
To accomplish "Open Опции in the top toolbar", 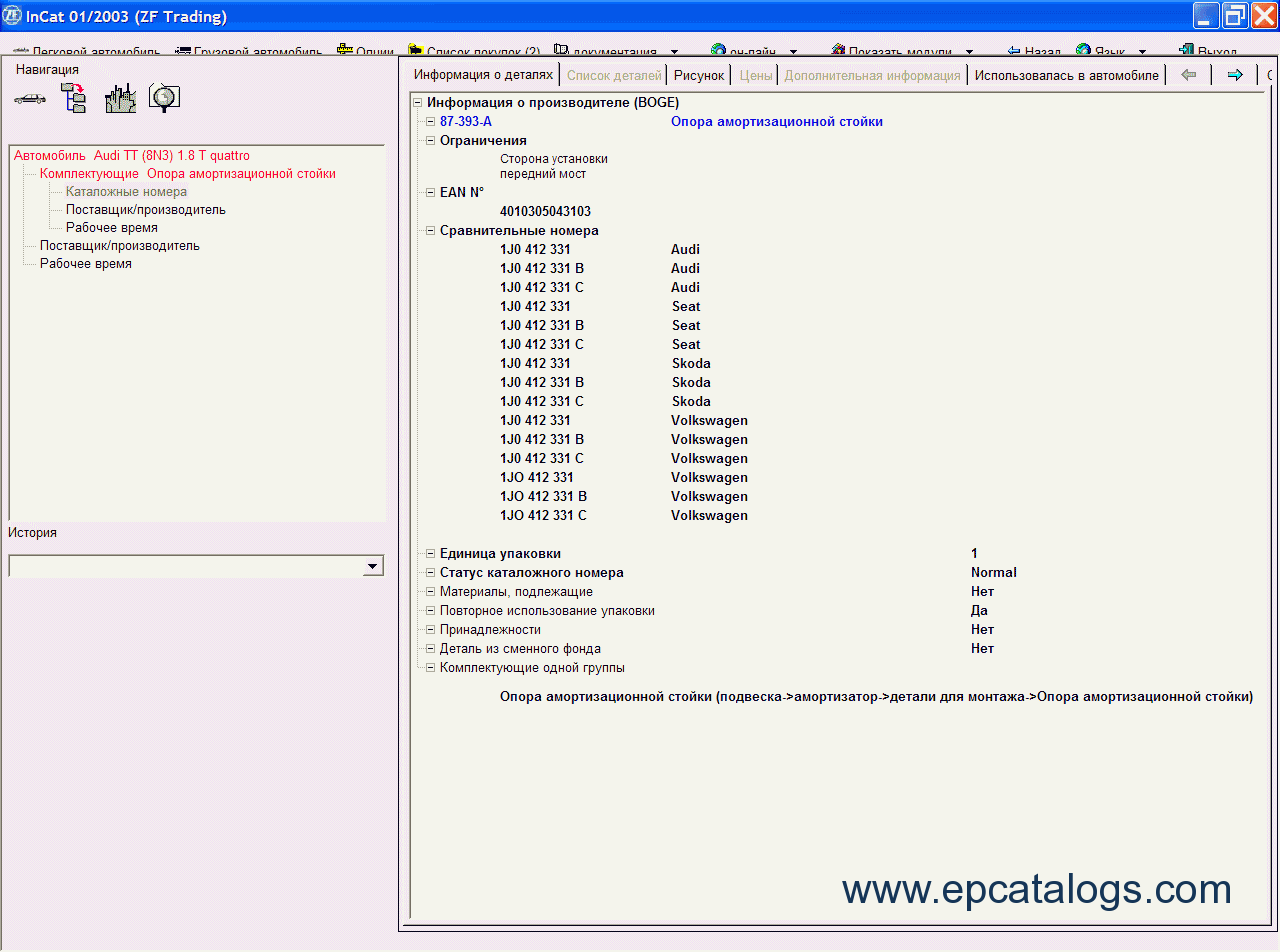I will coord(365,52).
